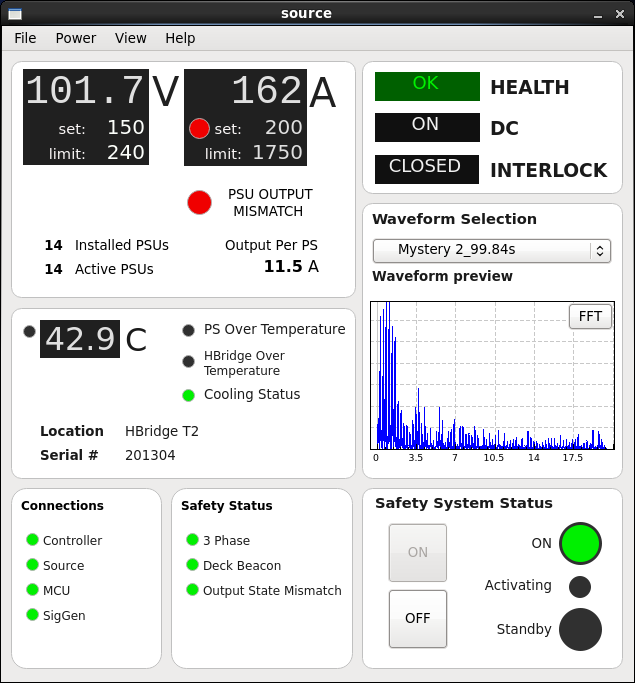Click the Waveform Selection heading

pos(454,219)
